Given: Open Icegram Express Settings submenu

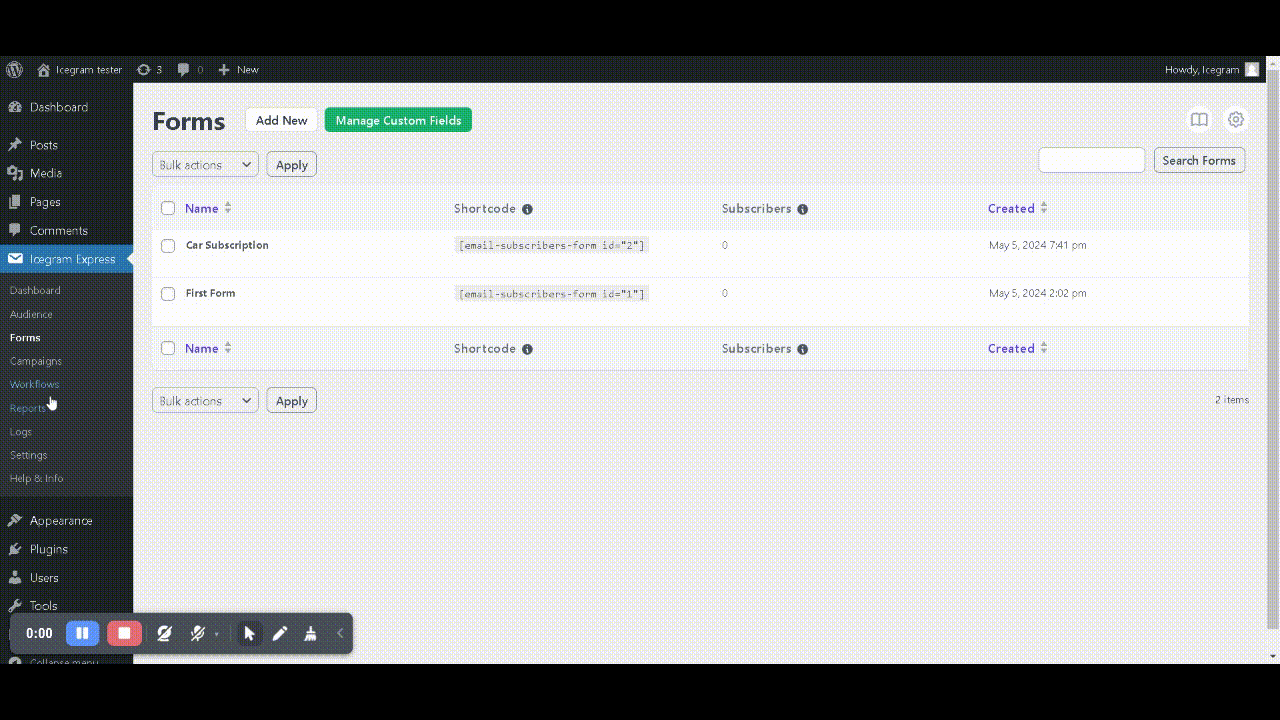Looking at the screenshot, I should (x=28, y=455).
